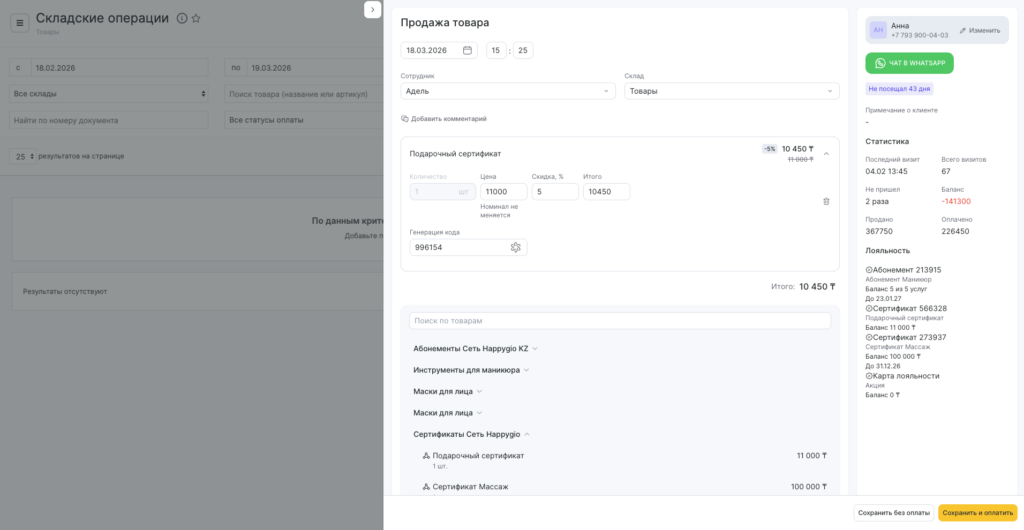Click the calendar icon in the sale date field
Image resolution: width=1024 pixels, height=530 pixels.
click(468, 50)
